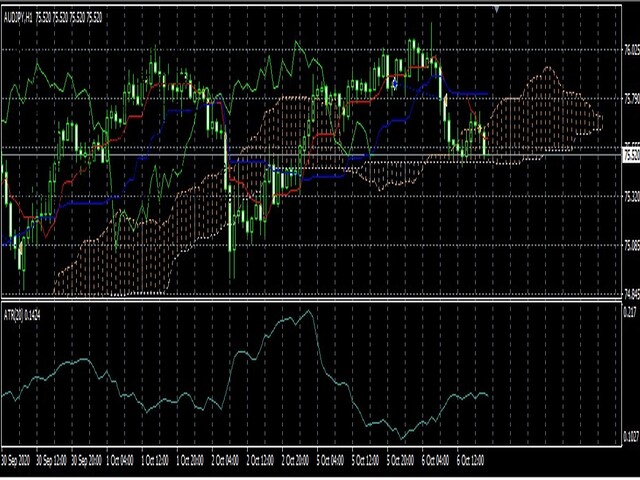This screenshot has width=640, height=480.
Task: Click the 5 Oct 12:00 time label
Action: click(365, 461)
